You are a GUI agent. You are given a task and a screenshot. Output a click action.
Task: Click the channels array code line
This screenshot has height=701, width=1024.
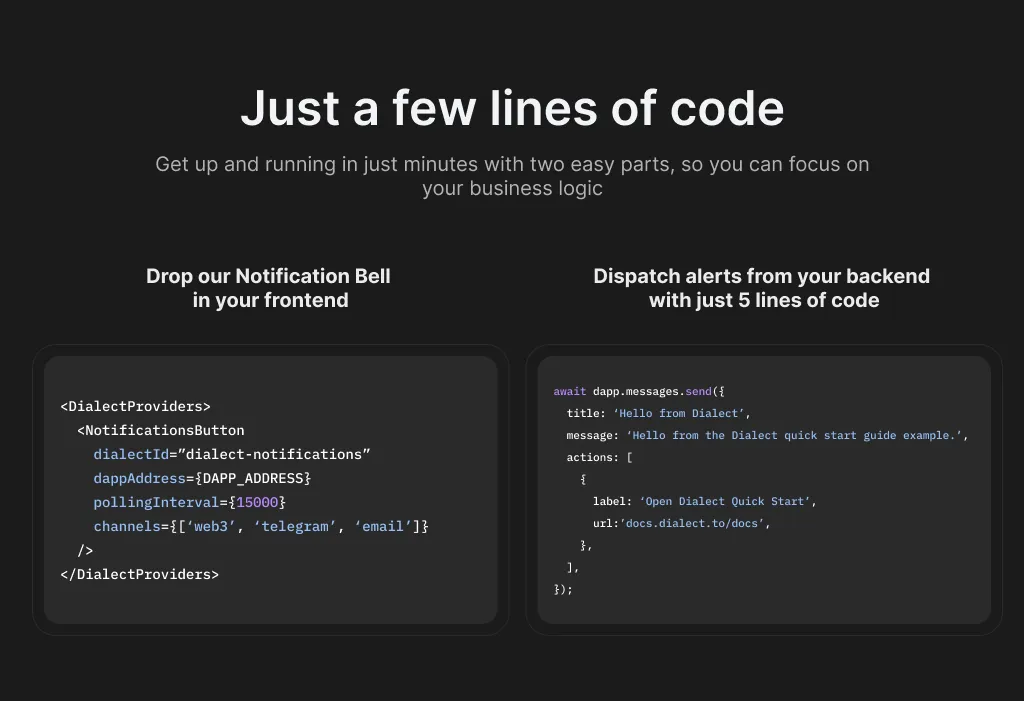pyautogui.click(x=261, y=527)
